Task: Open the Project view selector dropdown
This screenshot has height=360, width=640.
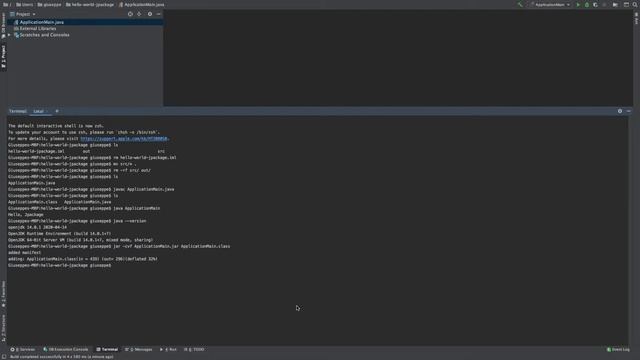Action: pyautogui.click(x=23, y=14)
